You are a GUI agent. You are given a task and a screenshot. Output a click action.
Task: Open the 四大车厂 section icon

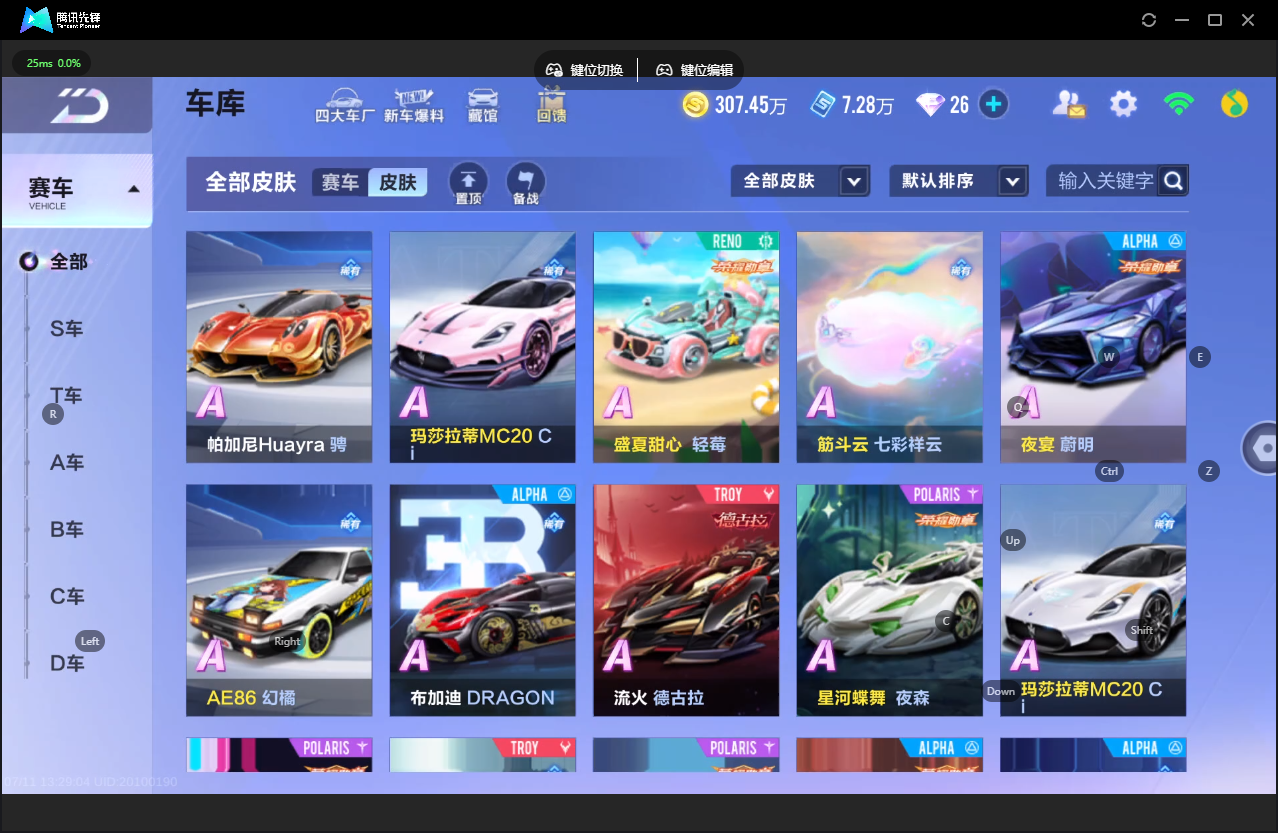pyautogui.click(x=344, y=105)
